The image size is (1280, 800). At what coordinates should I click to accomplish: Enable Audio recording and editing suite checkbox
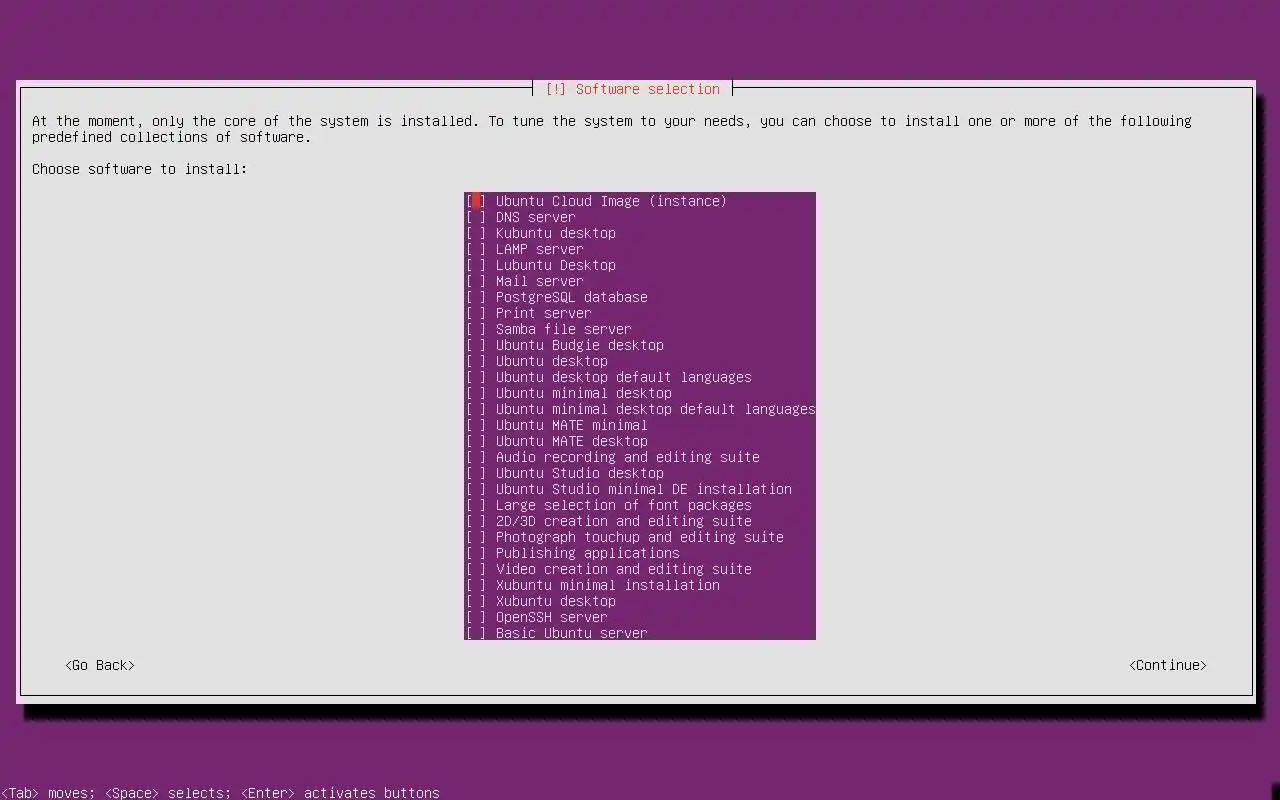[476, 457]
